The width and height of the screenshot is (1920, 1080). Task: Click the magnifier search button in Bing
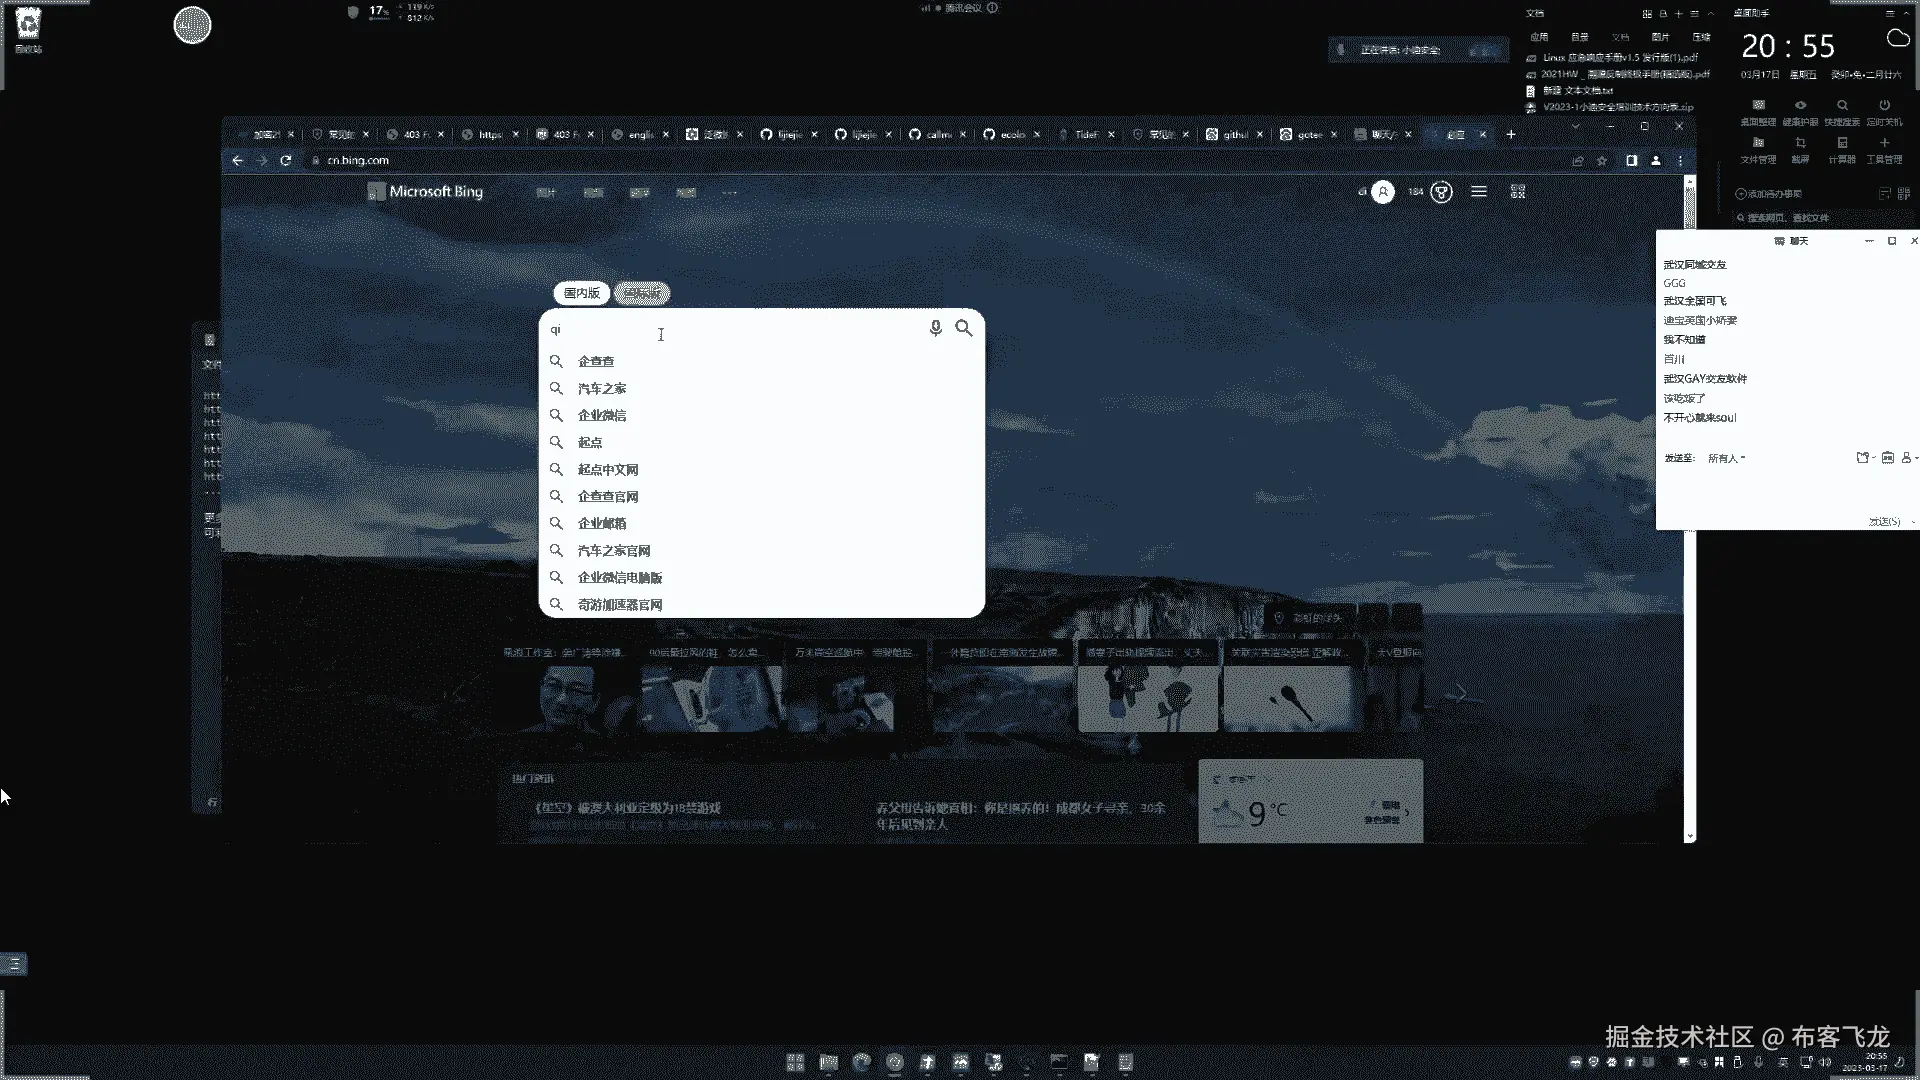(963, 328)
